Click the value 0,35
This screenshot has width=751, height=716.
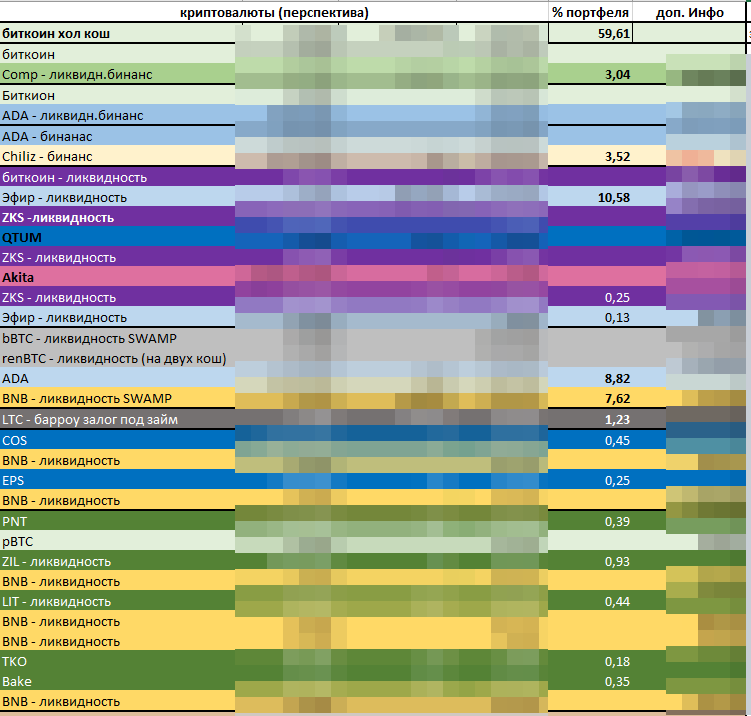(x=617, y=682)
